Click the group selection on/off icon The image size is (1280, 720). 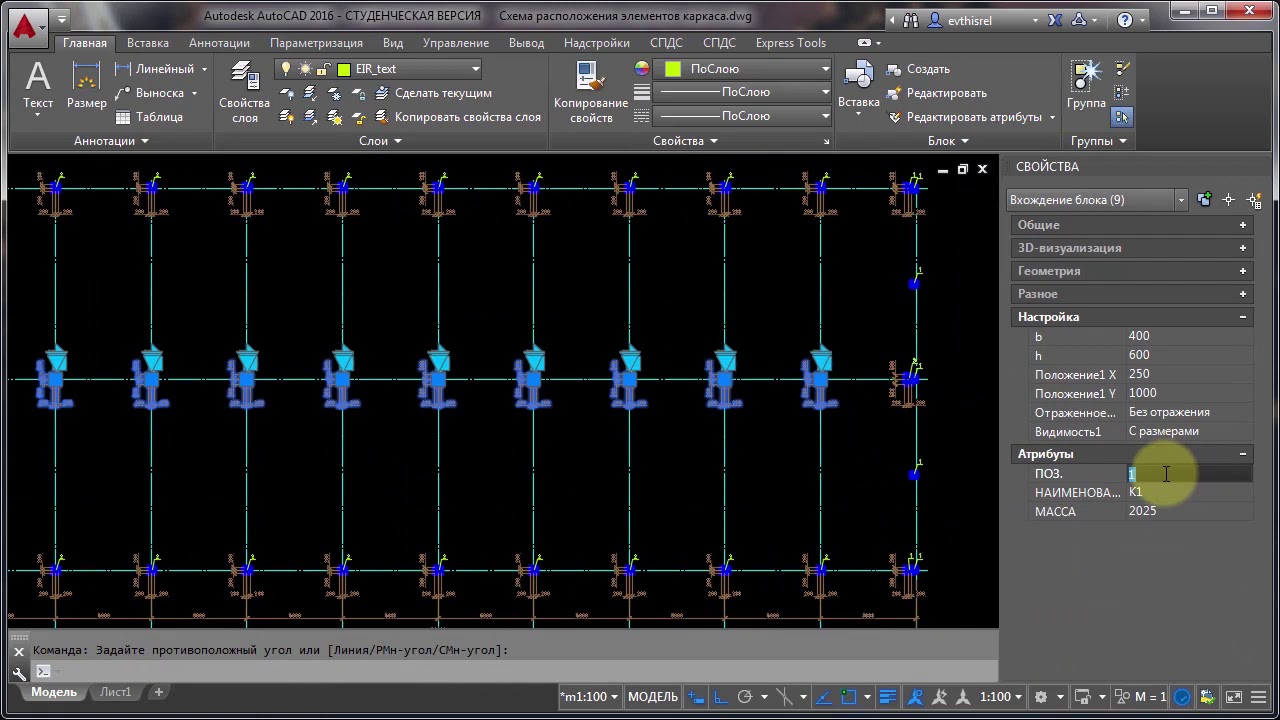click(1121, 117)
